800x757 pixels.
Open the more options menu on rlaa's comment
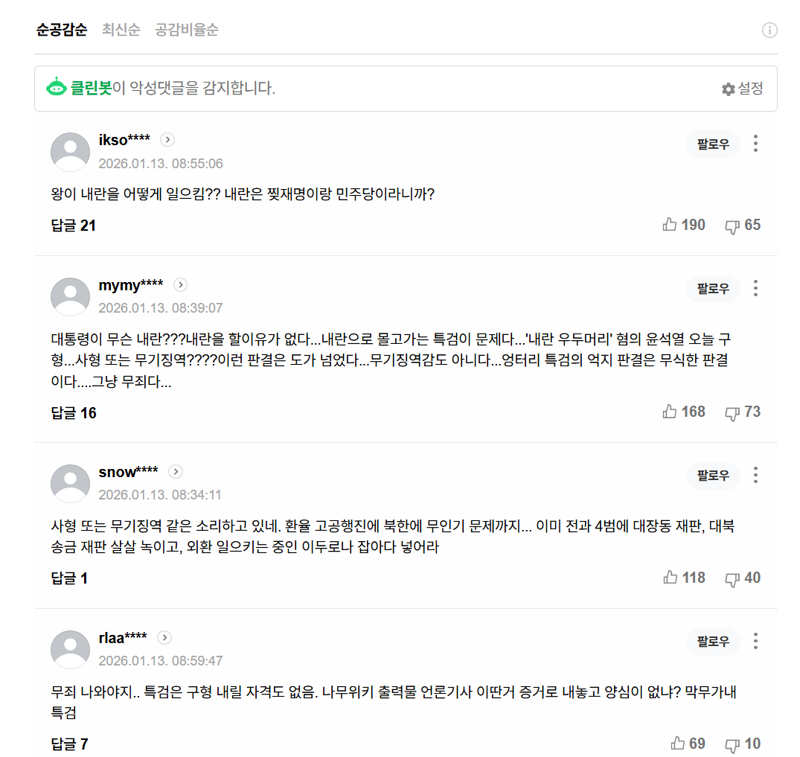[756, 641]
